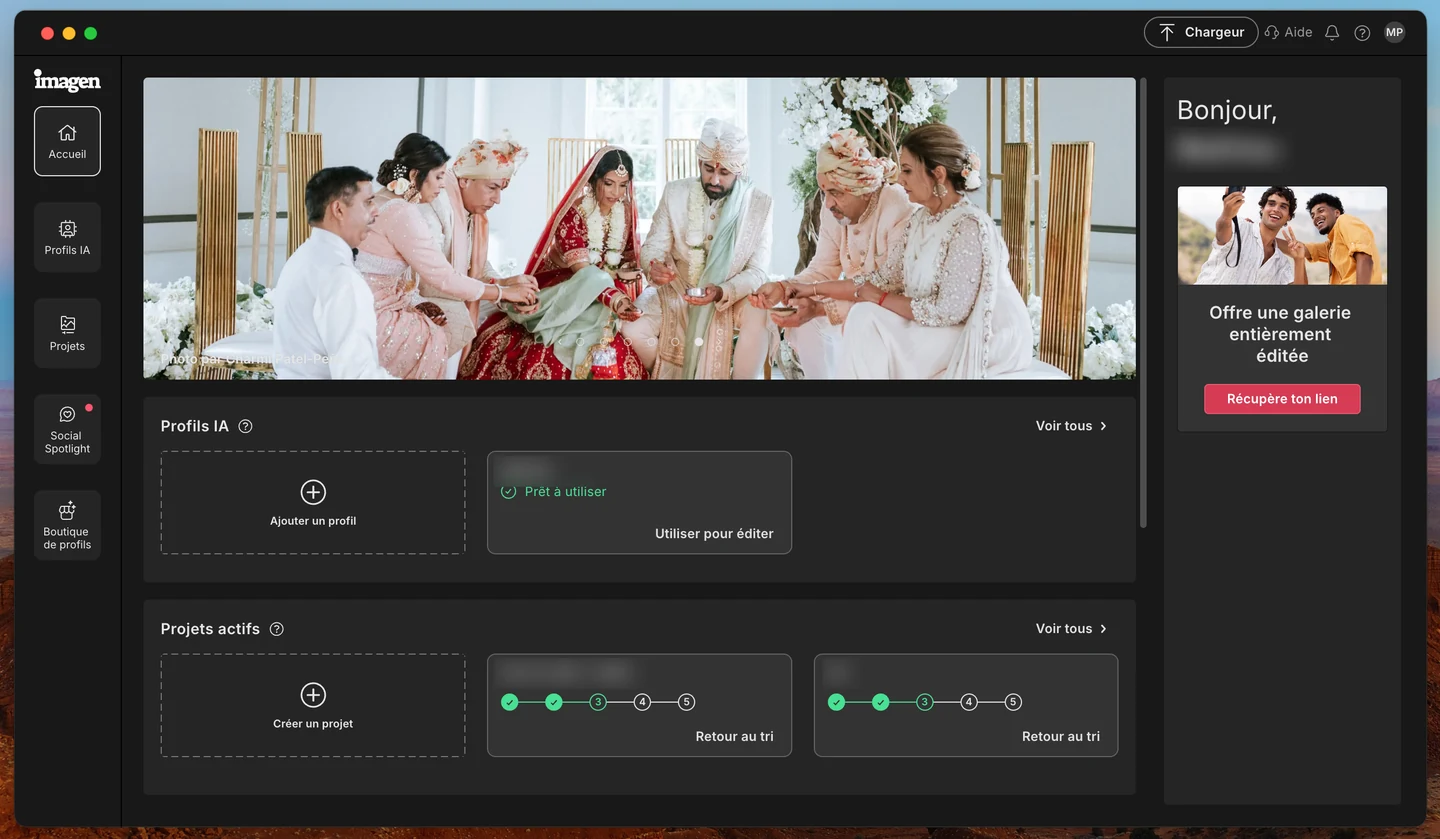Click Retour au tri on right project card
Viewport: 1440px width, 839px height.
click(x=1061, y=737)
